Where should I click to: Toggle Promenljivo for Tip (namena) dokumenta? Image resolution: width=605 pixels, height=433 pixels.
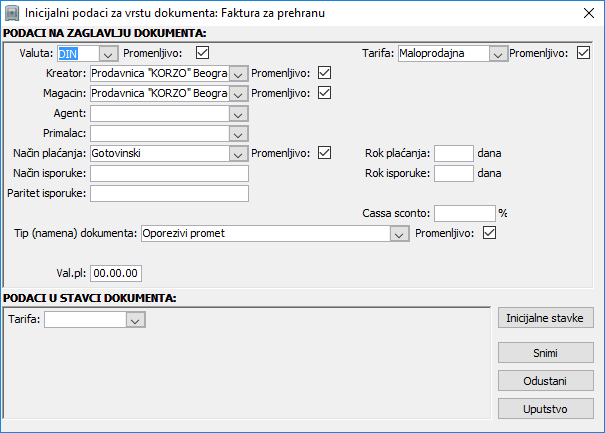[489, 233]
